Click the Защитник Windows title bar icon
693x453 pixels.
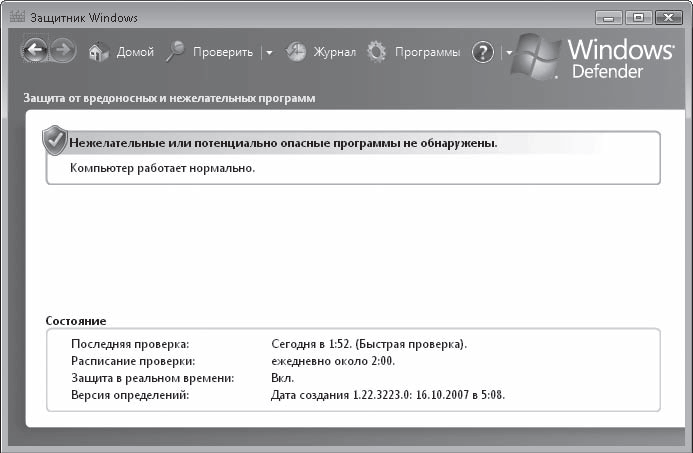[x=14, y=18]
